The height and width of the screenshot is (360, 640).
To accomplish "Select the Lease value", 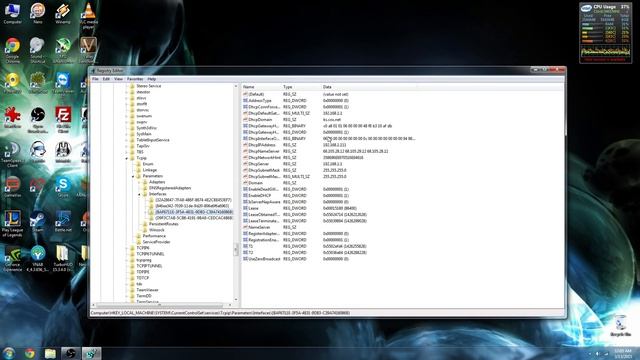I will (253, 208).
